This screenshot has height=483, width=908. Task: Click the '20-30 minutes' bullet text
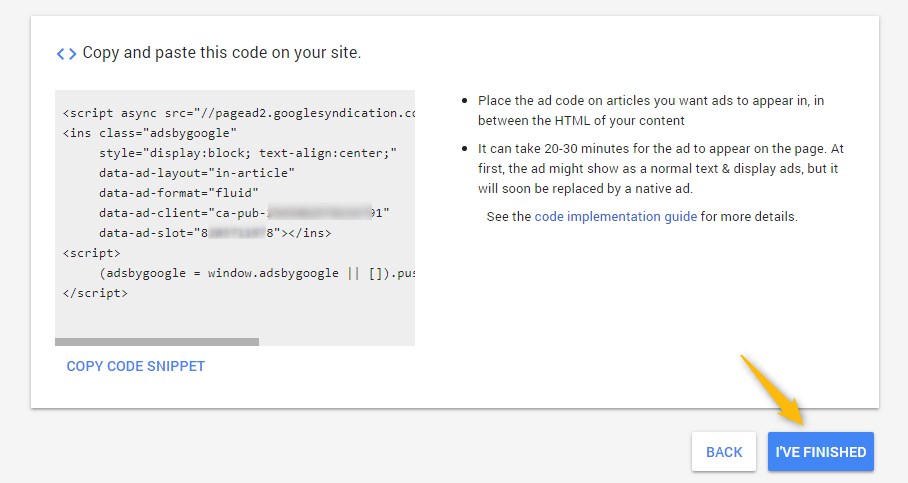click(x=660, y=168)
